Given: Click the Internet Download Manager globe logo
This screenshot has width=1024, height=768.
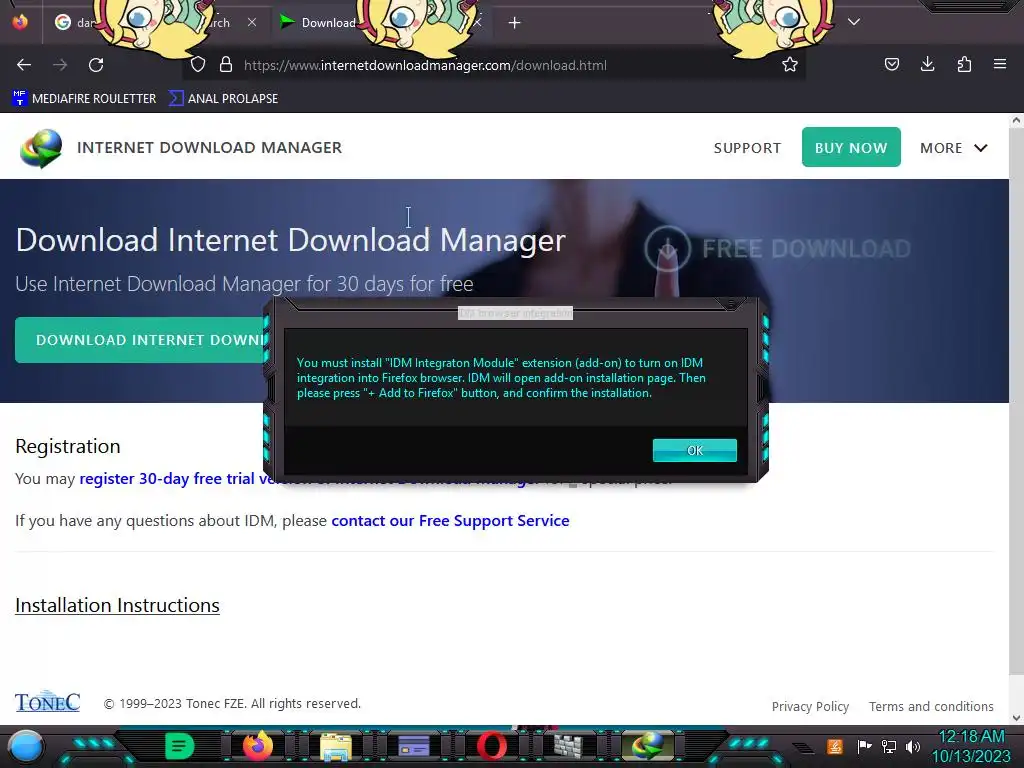Looking at the screenshot, I should click(x=41, y=148).
